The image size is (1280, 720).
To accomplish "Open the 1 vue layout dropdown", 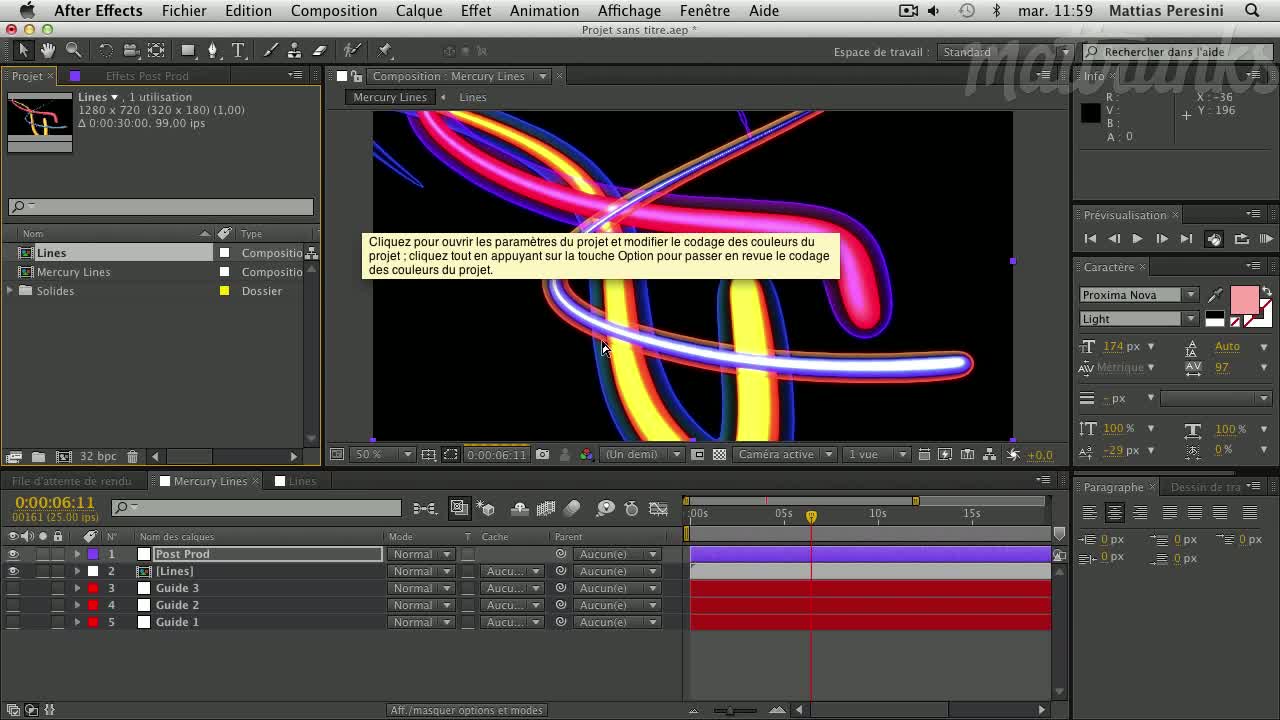I will [x=877, y=454].
